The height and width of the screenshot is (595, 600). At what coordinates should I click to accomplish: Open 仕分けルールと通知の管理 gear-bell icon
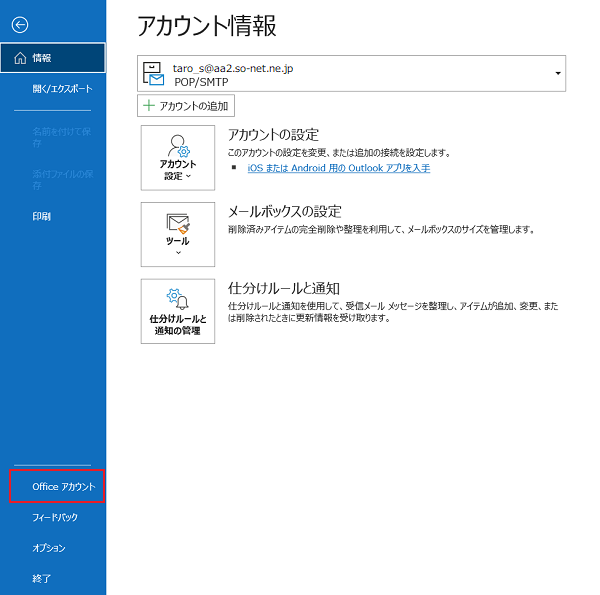tap(178, 298)
